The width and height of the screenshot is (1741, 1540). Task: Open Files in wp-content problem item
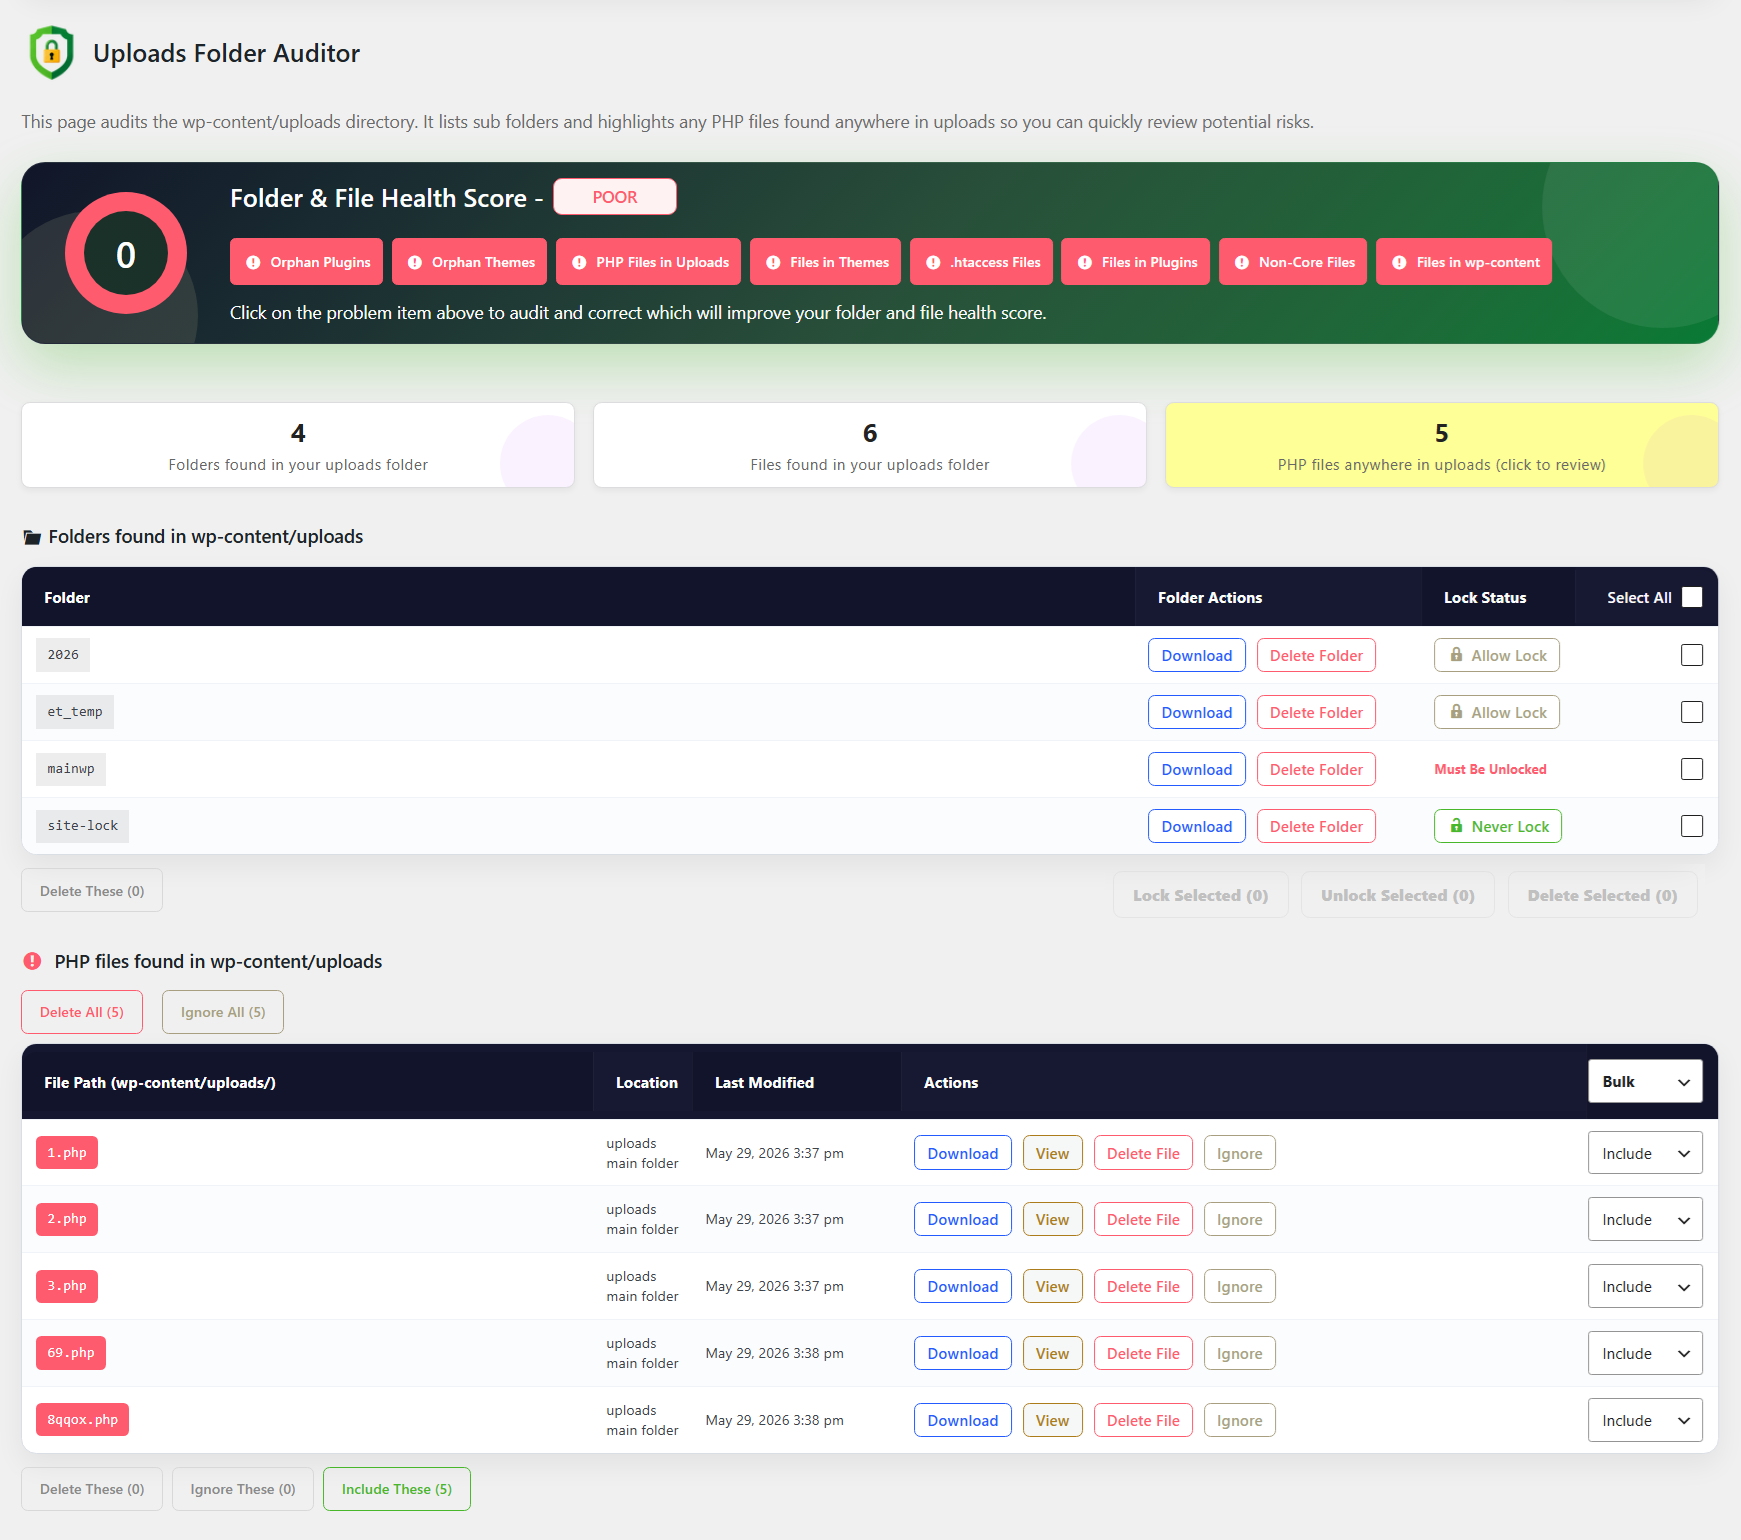coord(1464,262)
